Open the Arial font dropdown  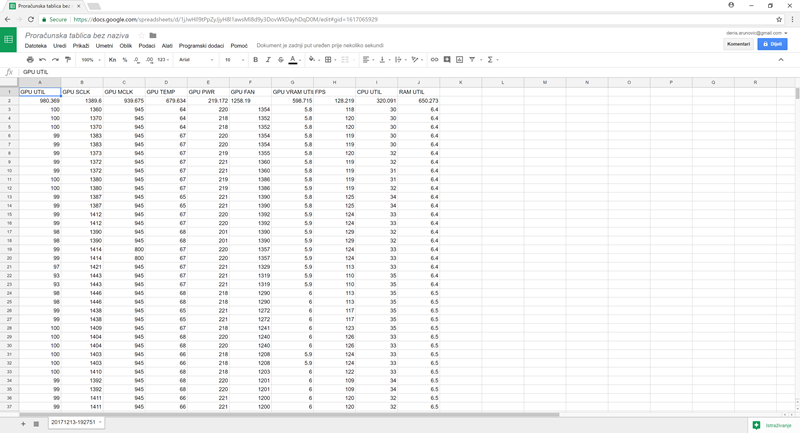(x=196, y=60)
